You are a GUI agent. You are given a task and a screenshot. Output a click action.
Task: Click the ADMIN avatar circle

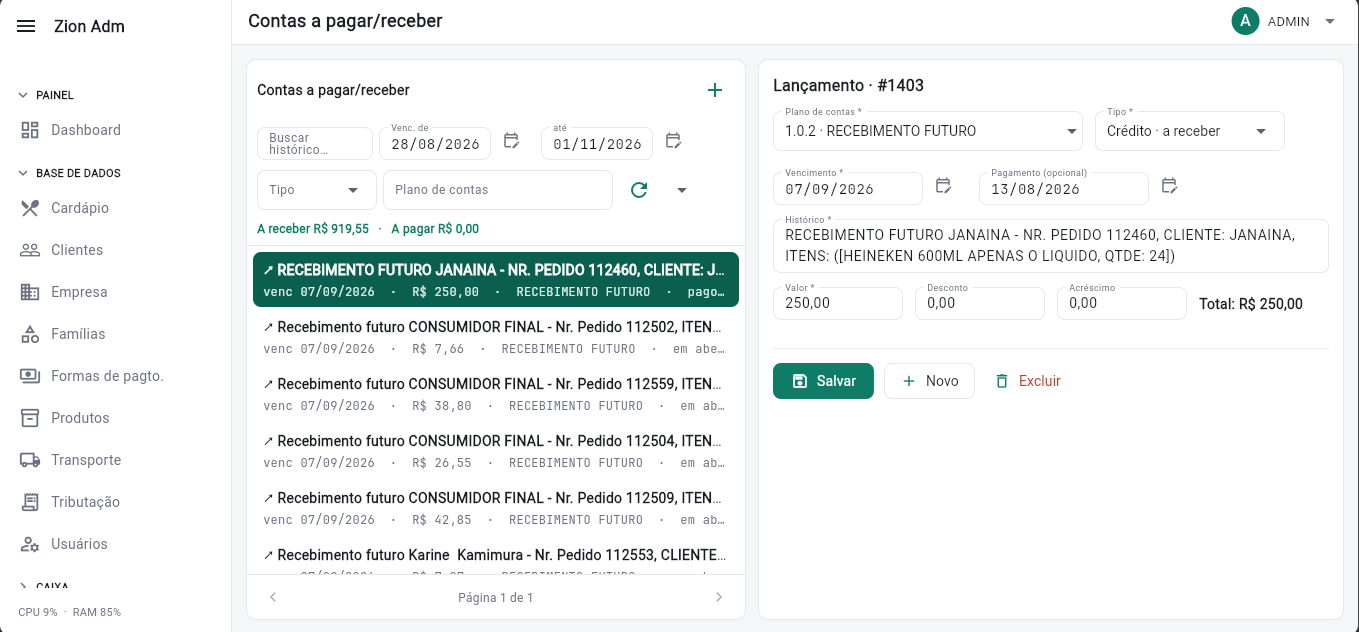(x=1245, y=21)
